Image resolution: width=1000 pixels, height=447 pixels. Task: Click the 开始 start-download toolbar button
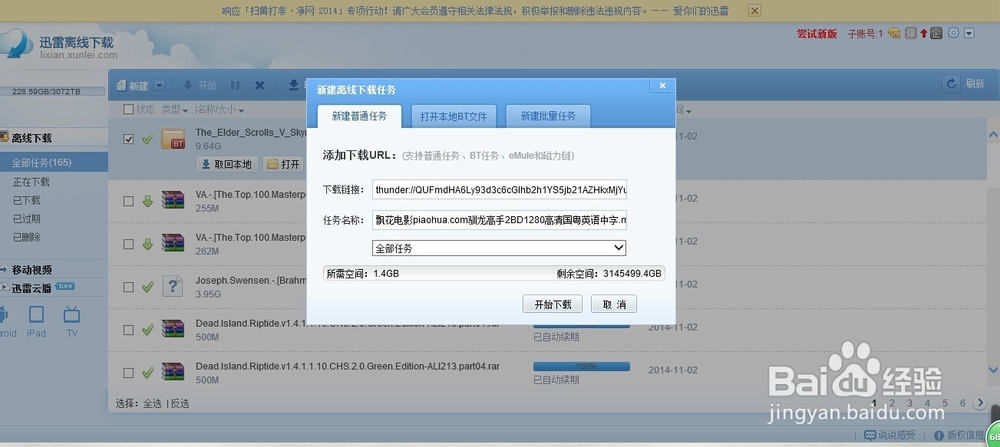click(200, 85)
